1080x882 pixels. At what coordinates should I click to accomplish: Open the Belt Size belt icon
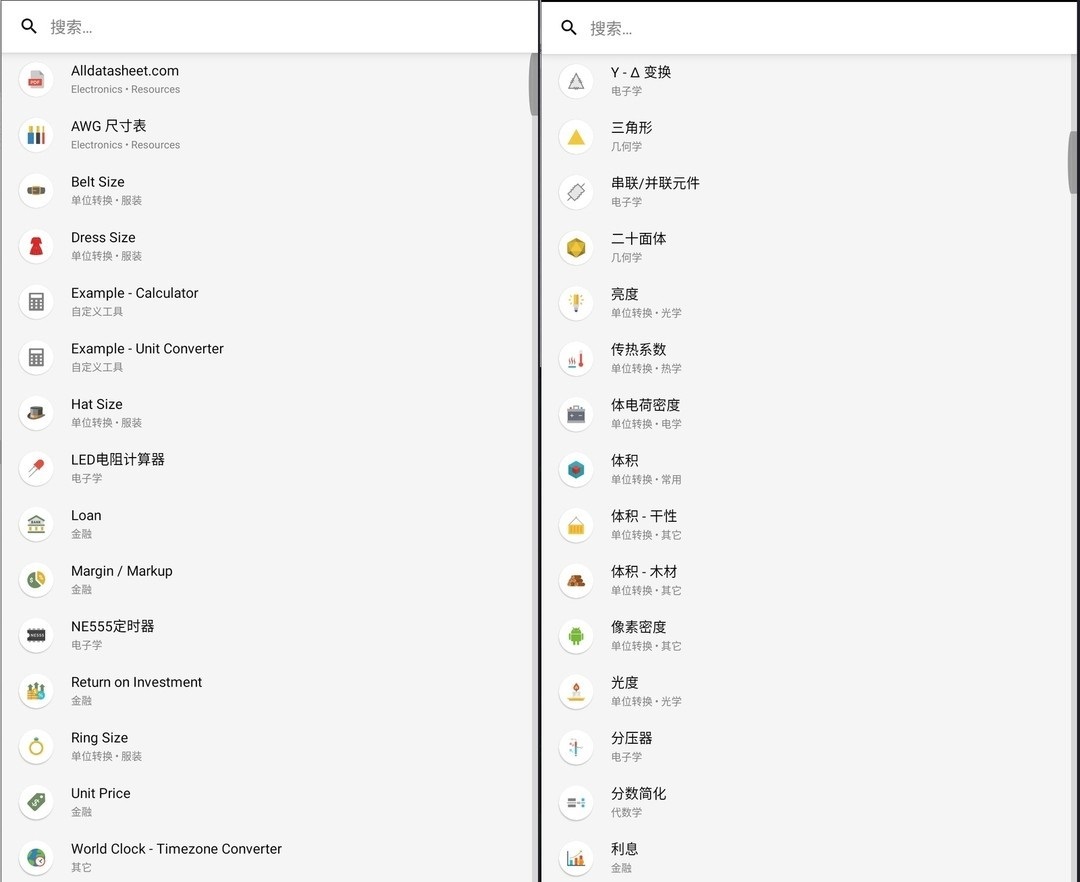pyautogui.click(x=36, y=191)
